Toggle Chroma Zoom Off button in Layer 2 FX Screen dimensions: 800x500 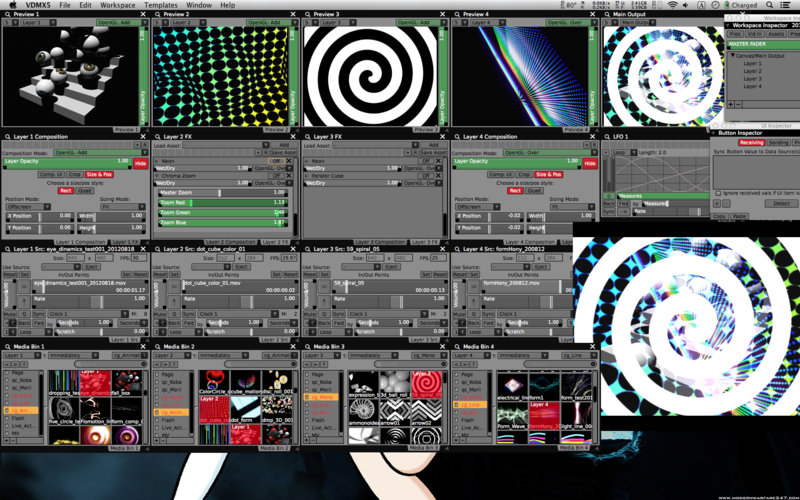tap(277, 176)
